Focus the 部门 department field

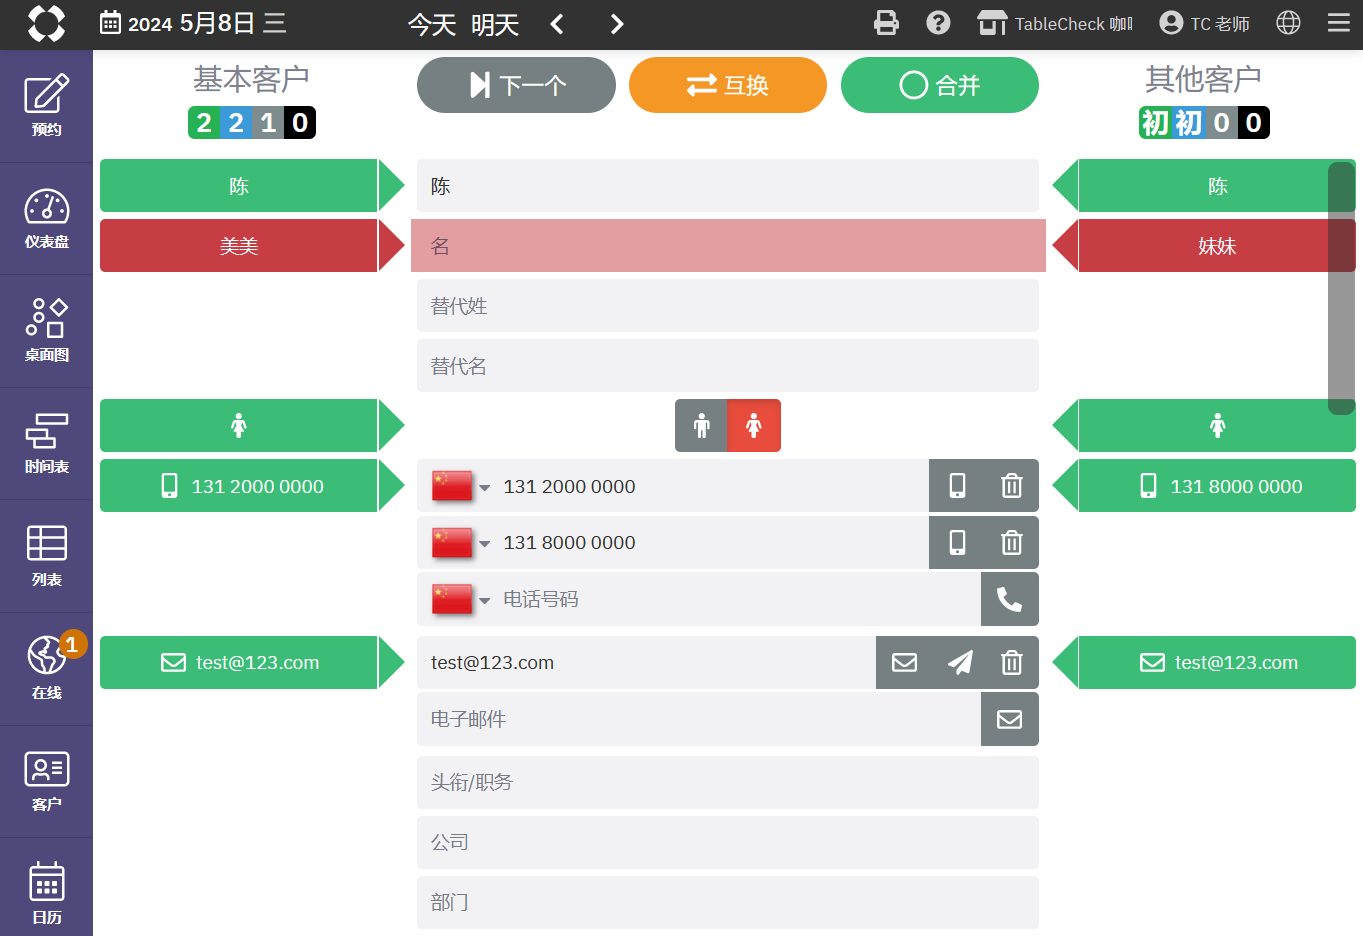[728, 902]
